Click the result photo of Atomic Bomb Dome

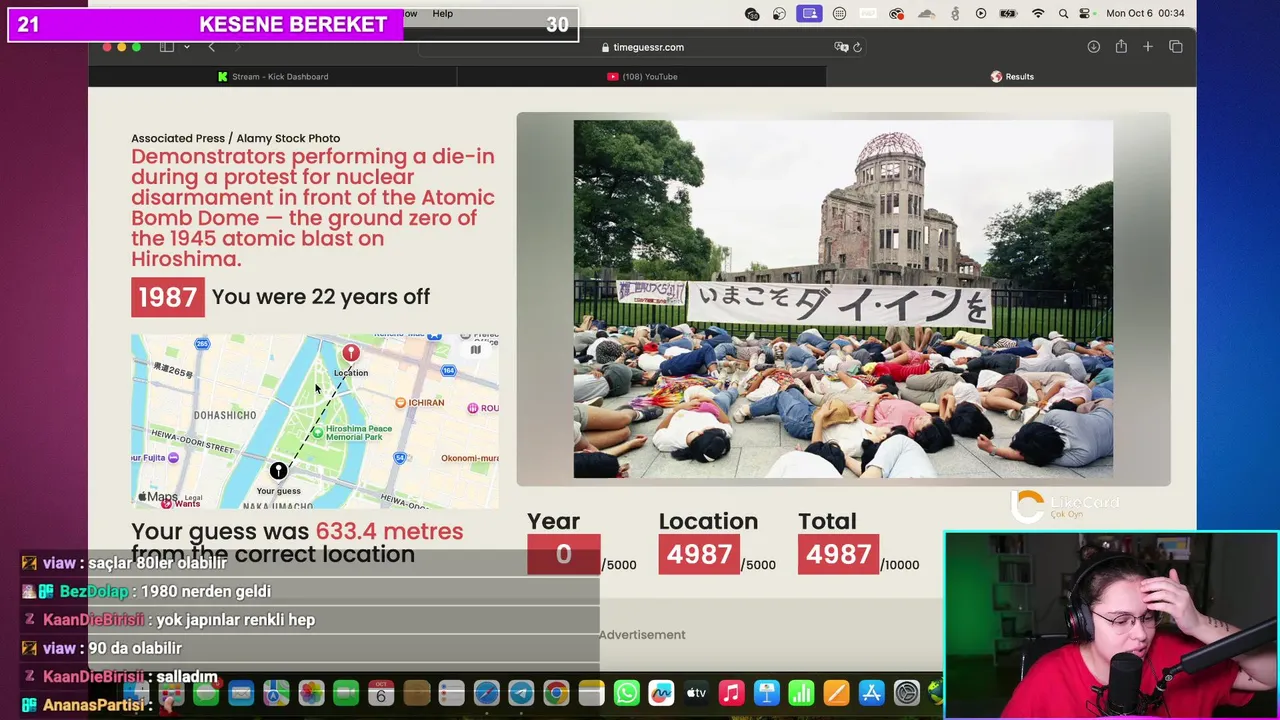tap(843, 299)
